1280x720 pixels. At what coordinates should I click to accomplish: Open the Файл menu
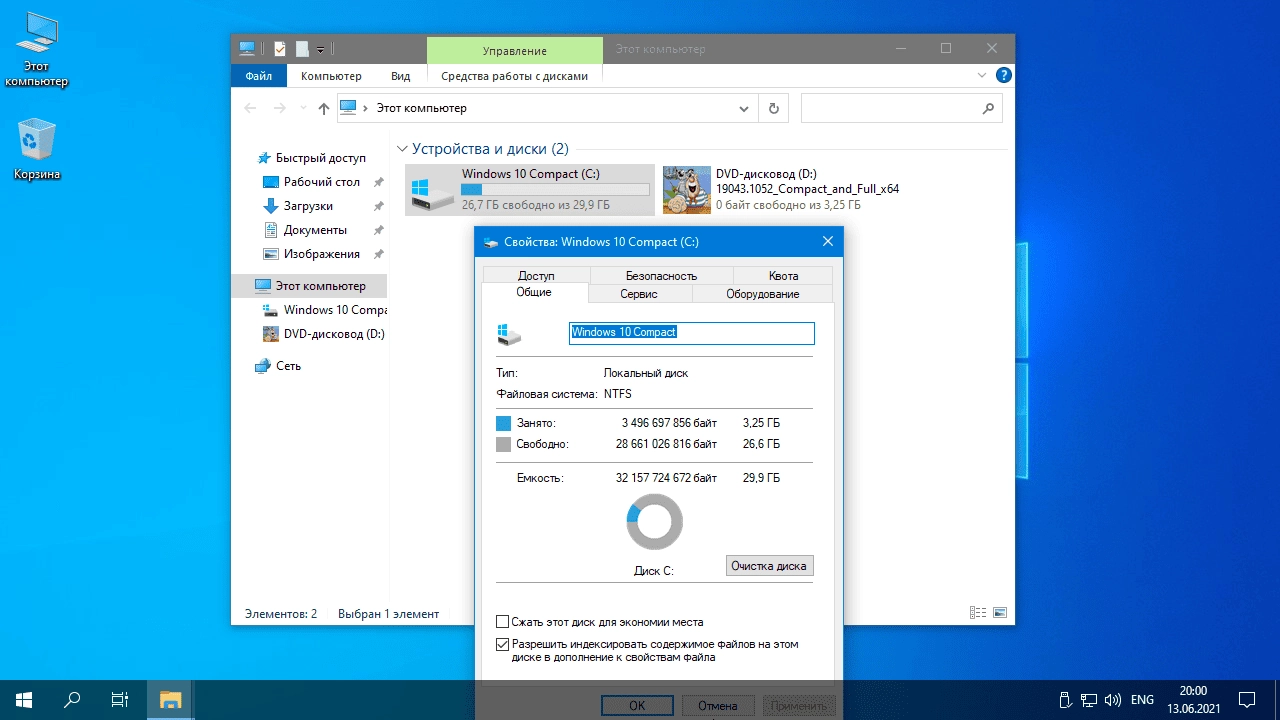click(x=259, y=76)
